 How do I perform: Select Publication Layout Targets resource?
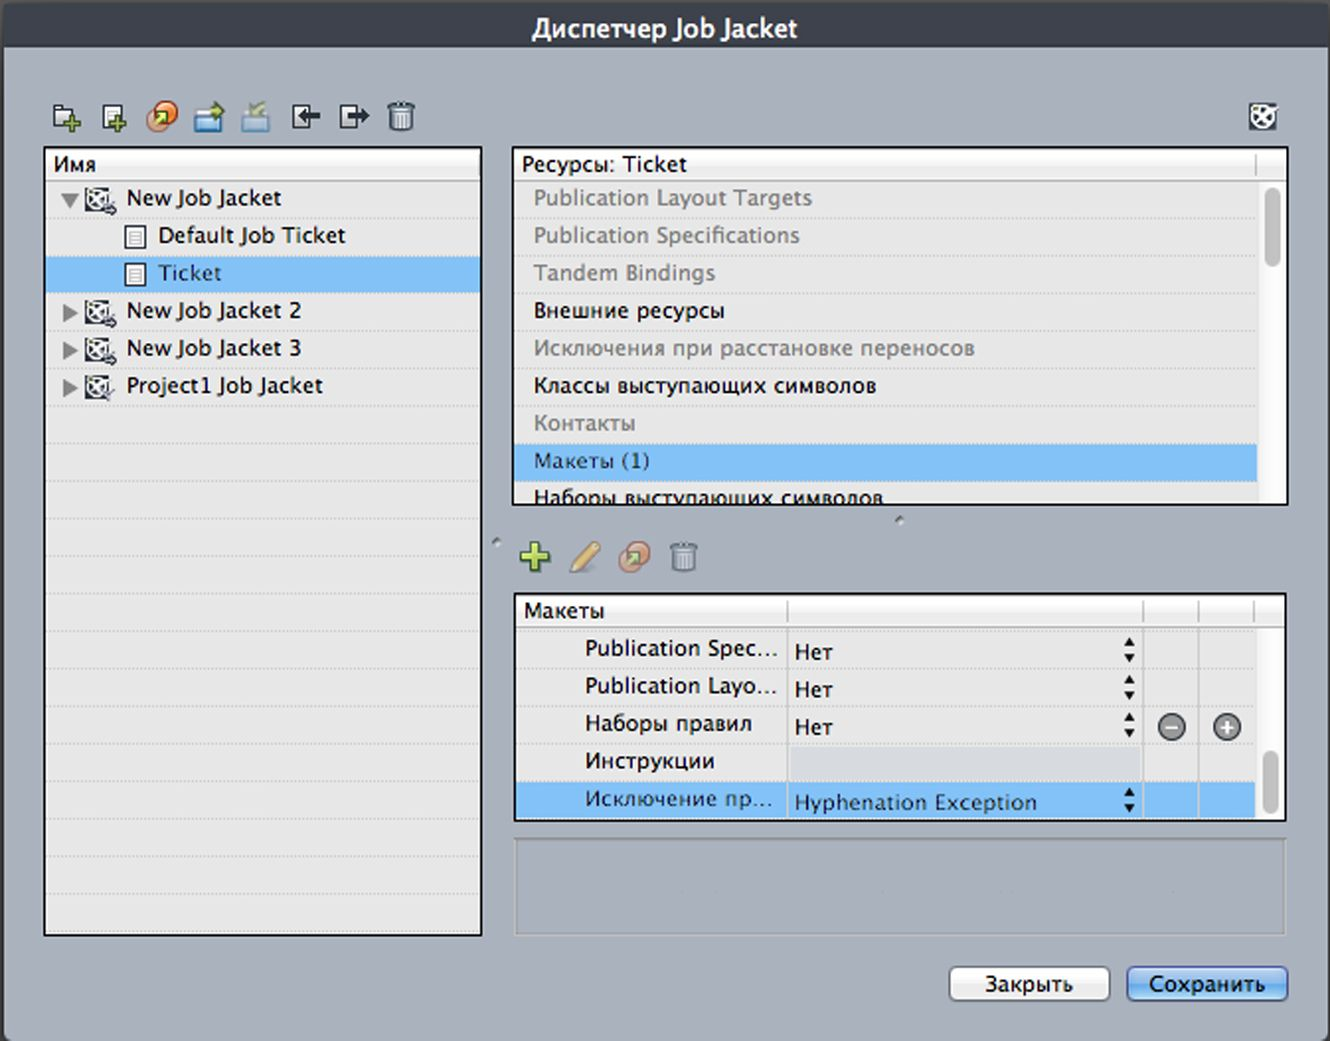tap(885, 198)
